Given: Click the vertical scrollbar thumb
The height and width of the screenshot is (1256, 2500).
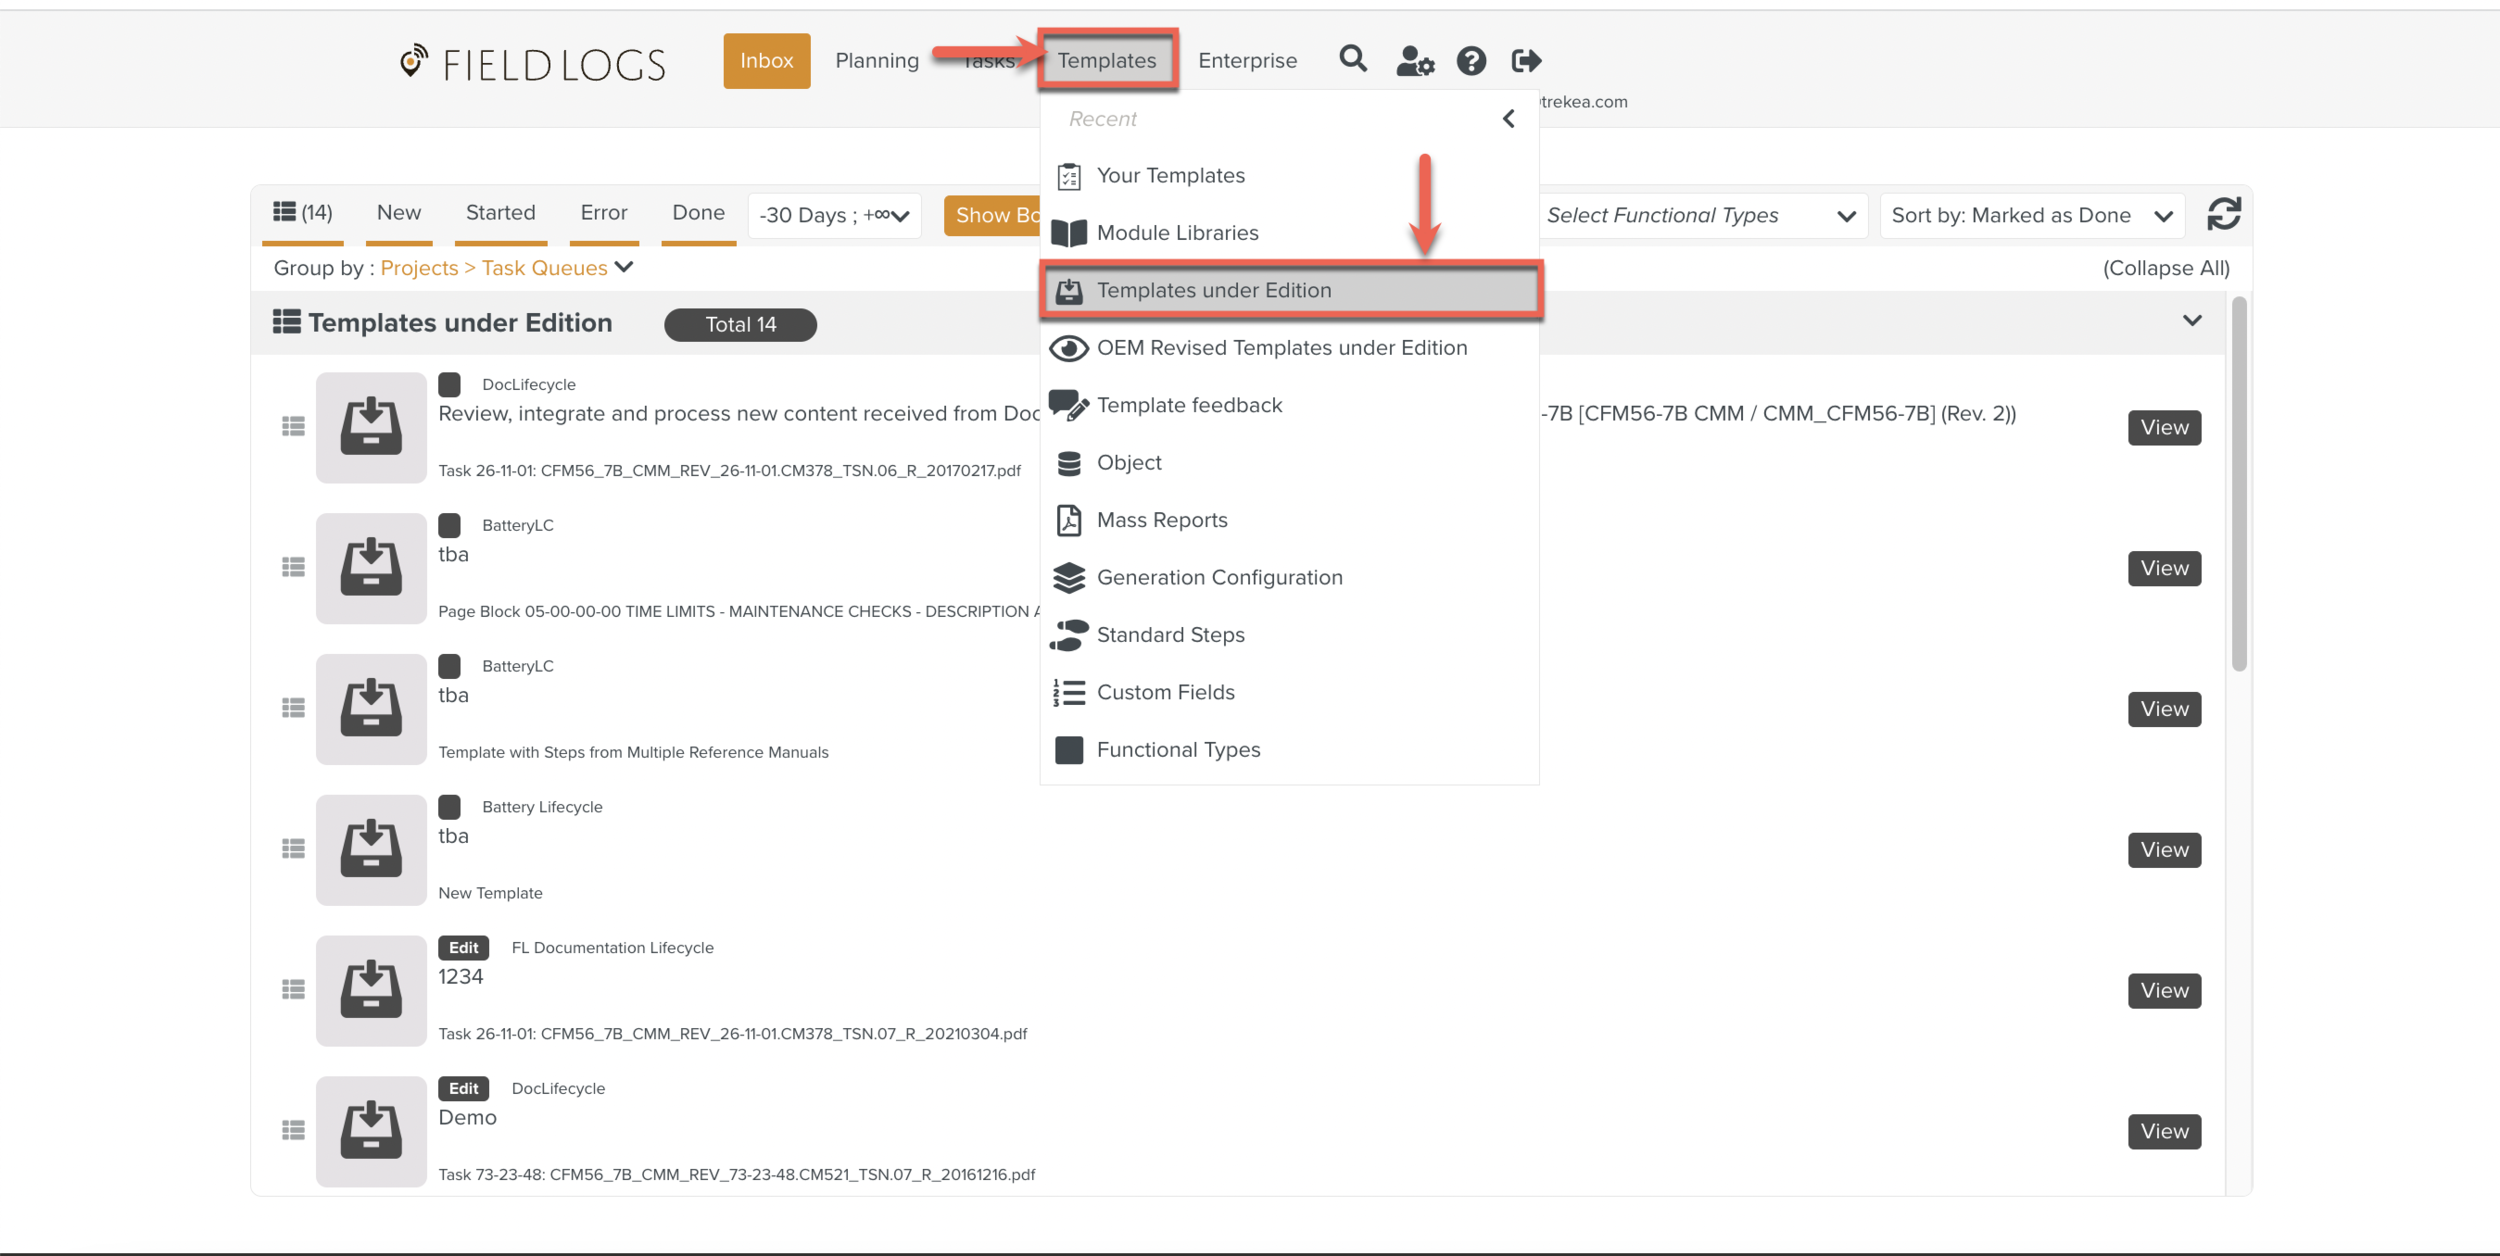Looking at the screenshot, I should point(2238,480).
